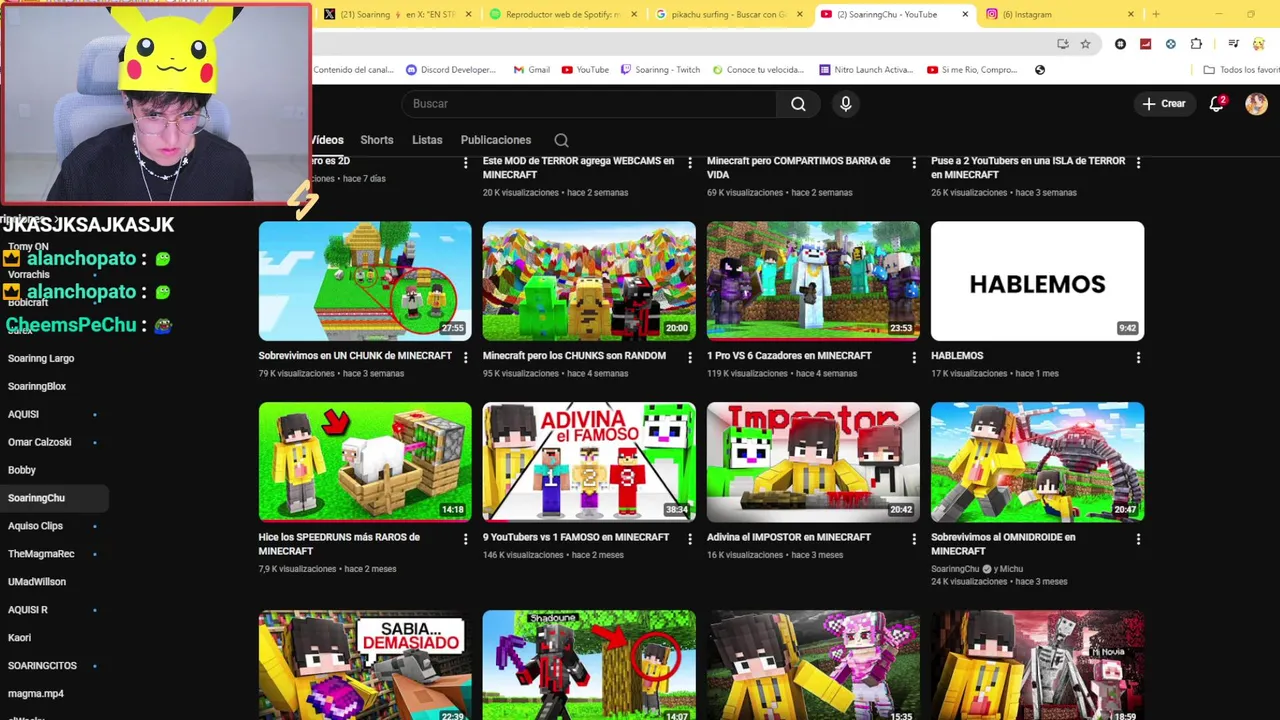This screenshot has width=1280, height=720.
Task: Open options for 'Puse a 2 YouTubers' video
Action: (1138, 162)
